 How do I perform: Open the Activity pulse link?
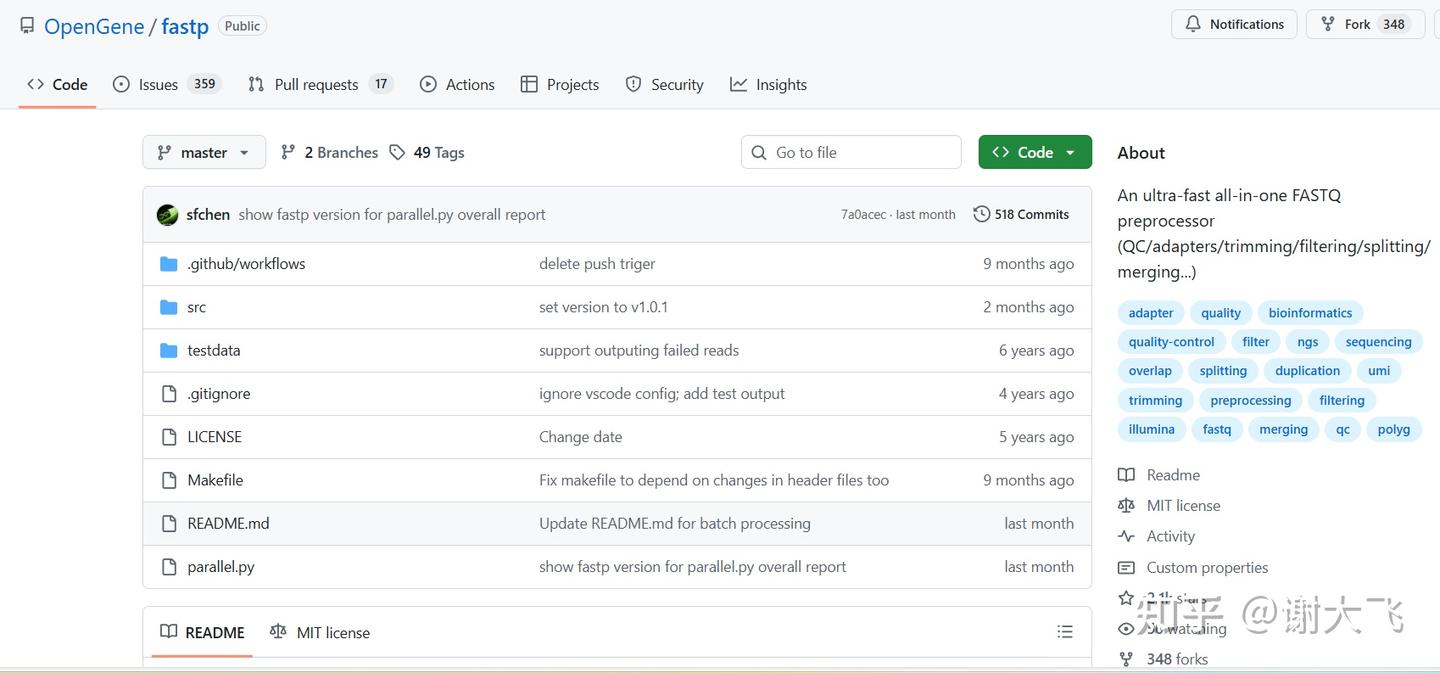tap(1170, 536)
